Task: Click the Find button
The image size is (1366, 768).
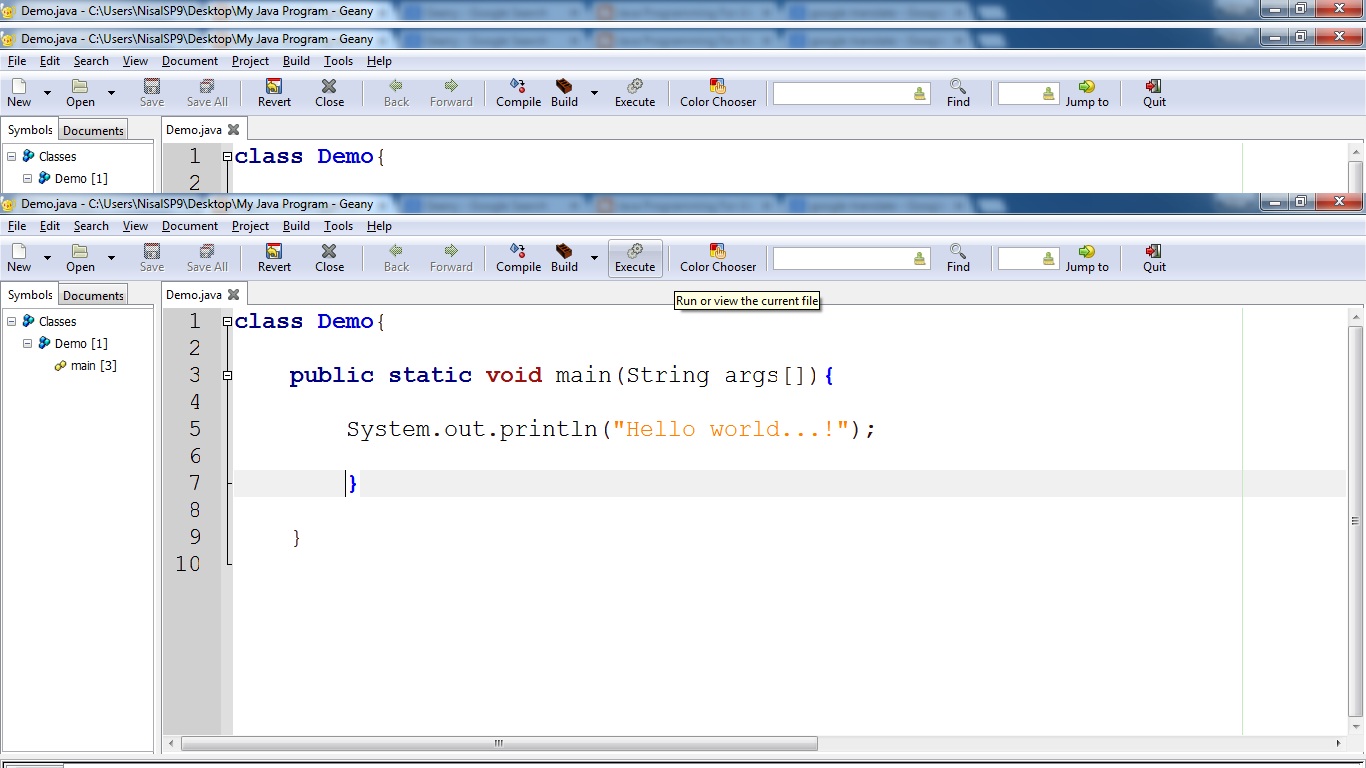Action: [957, 258]
